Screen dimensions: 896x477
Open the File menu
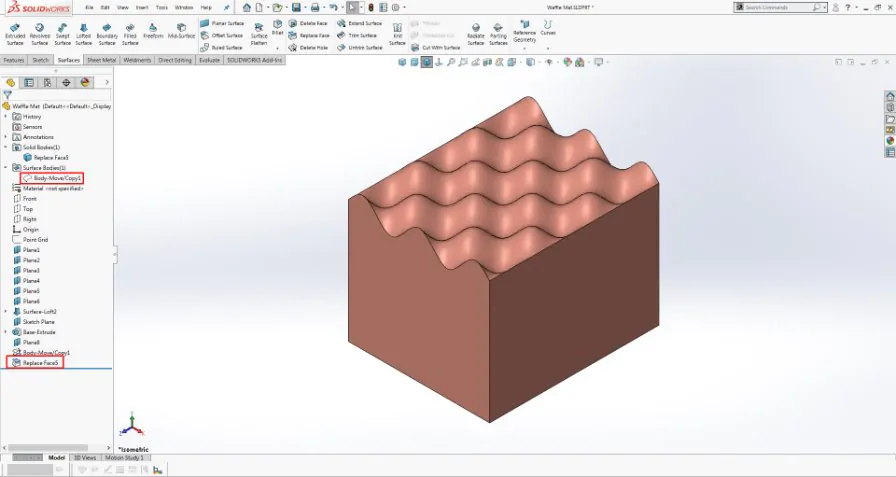[x=89, y=7]
